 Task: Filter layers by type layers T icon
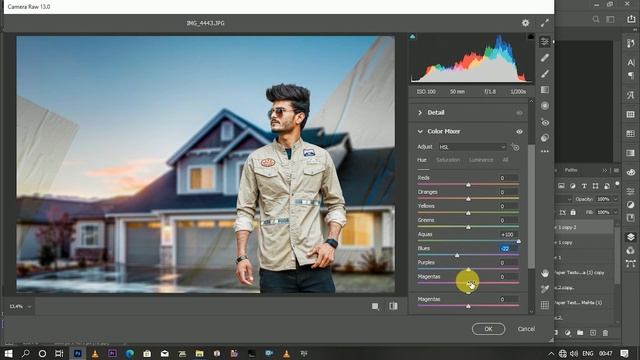pyautogui.click(x=584, y=186)
